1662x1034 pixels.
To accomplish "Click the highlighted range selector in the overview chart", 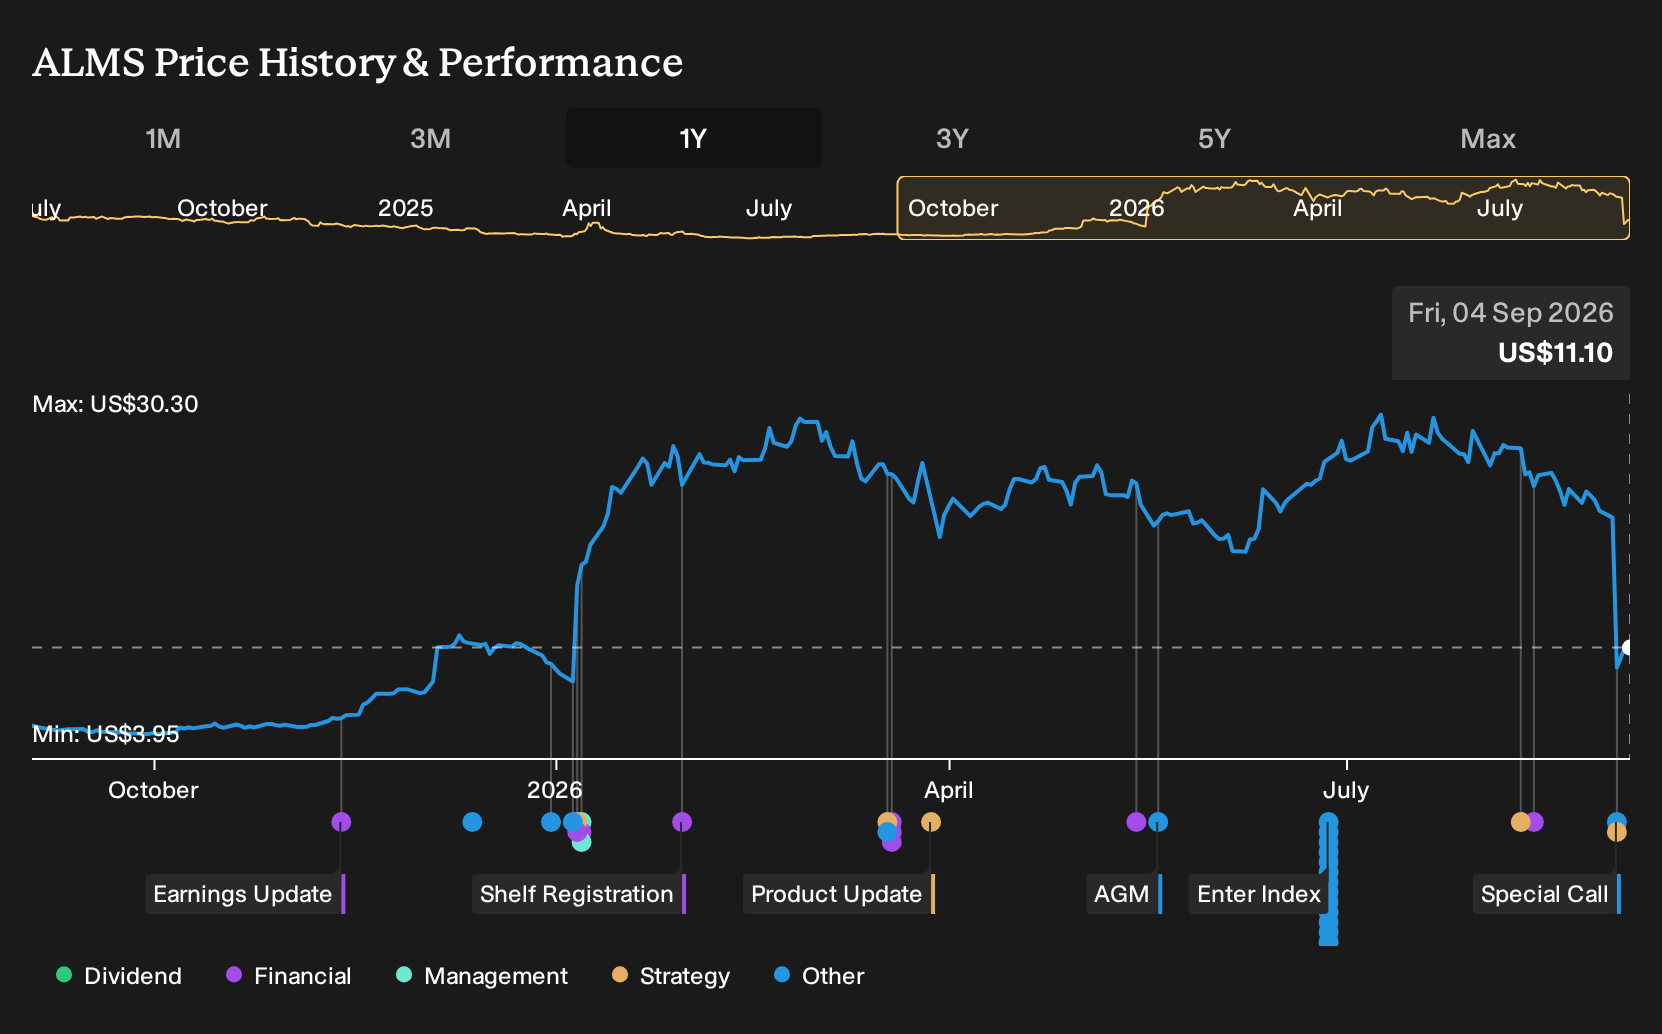I will pyautogui.click(x=1263, y=208).
